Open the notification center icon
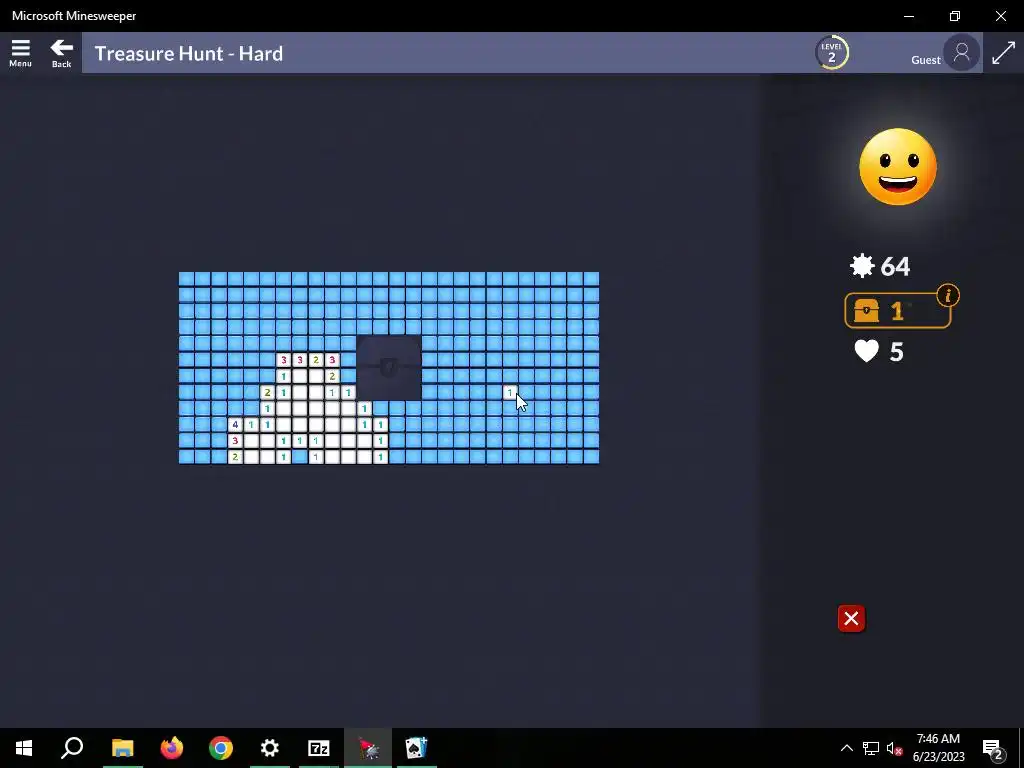 (x=993, y=748)
